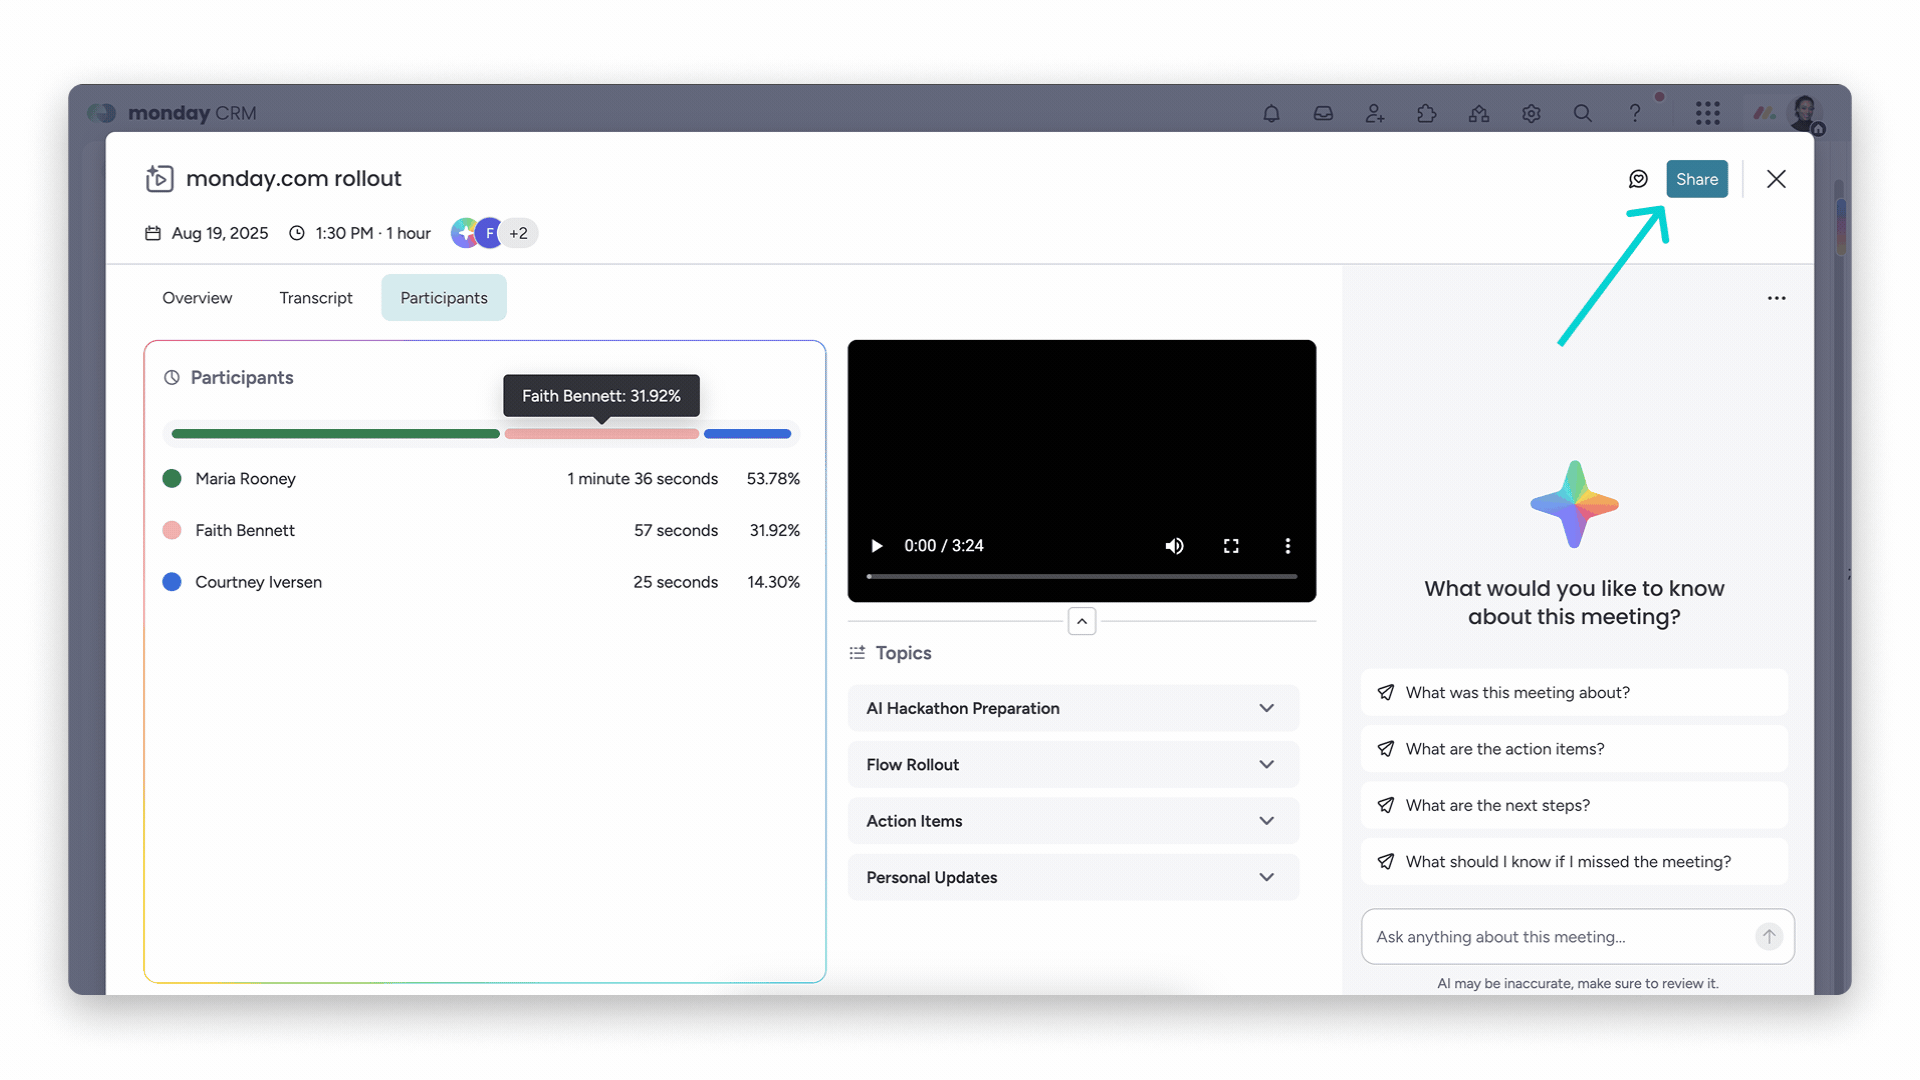This screenshot has height=1080, width=1920.
Task: Click the user profile avatar
Action: click(1806, 114)
